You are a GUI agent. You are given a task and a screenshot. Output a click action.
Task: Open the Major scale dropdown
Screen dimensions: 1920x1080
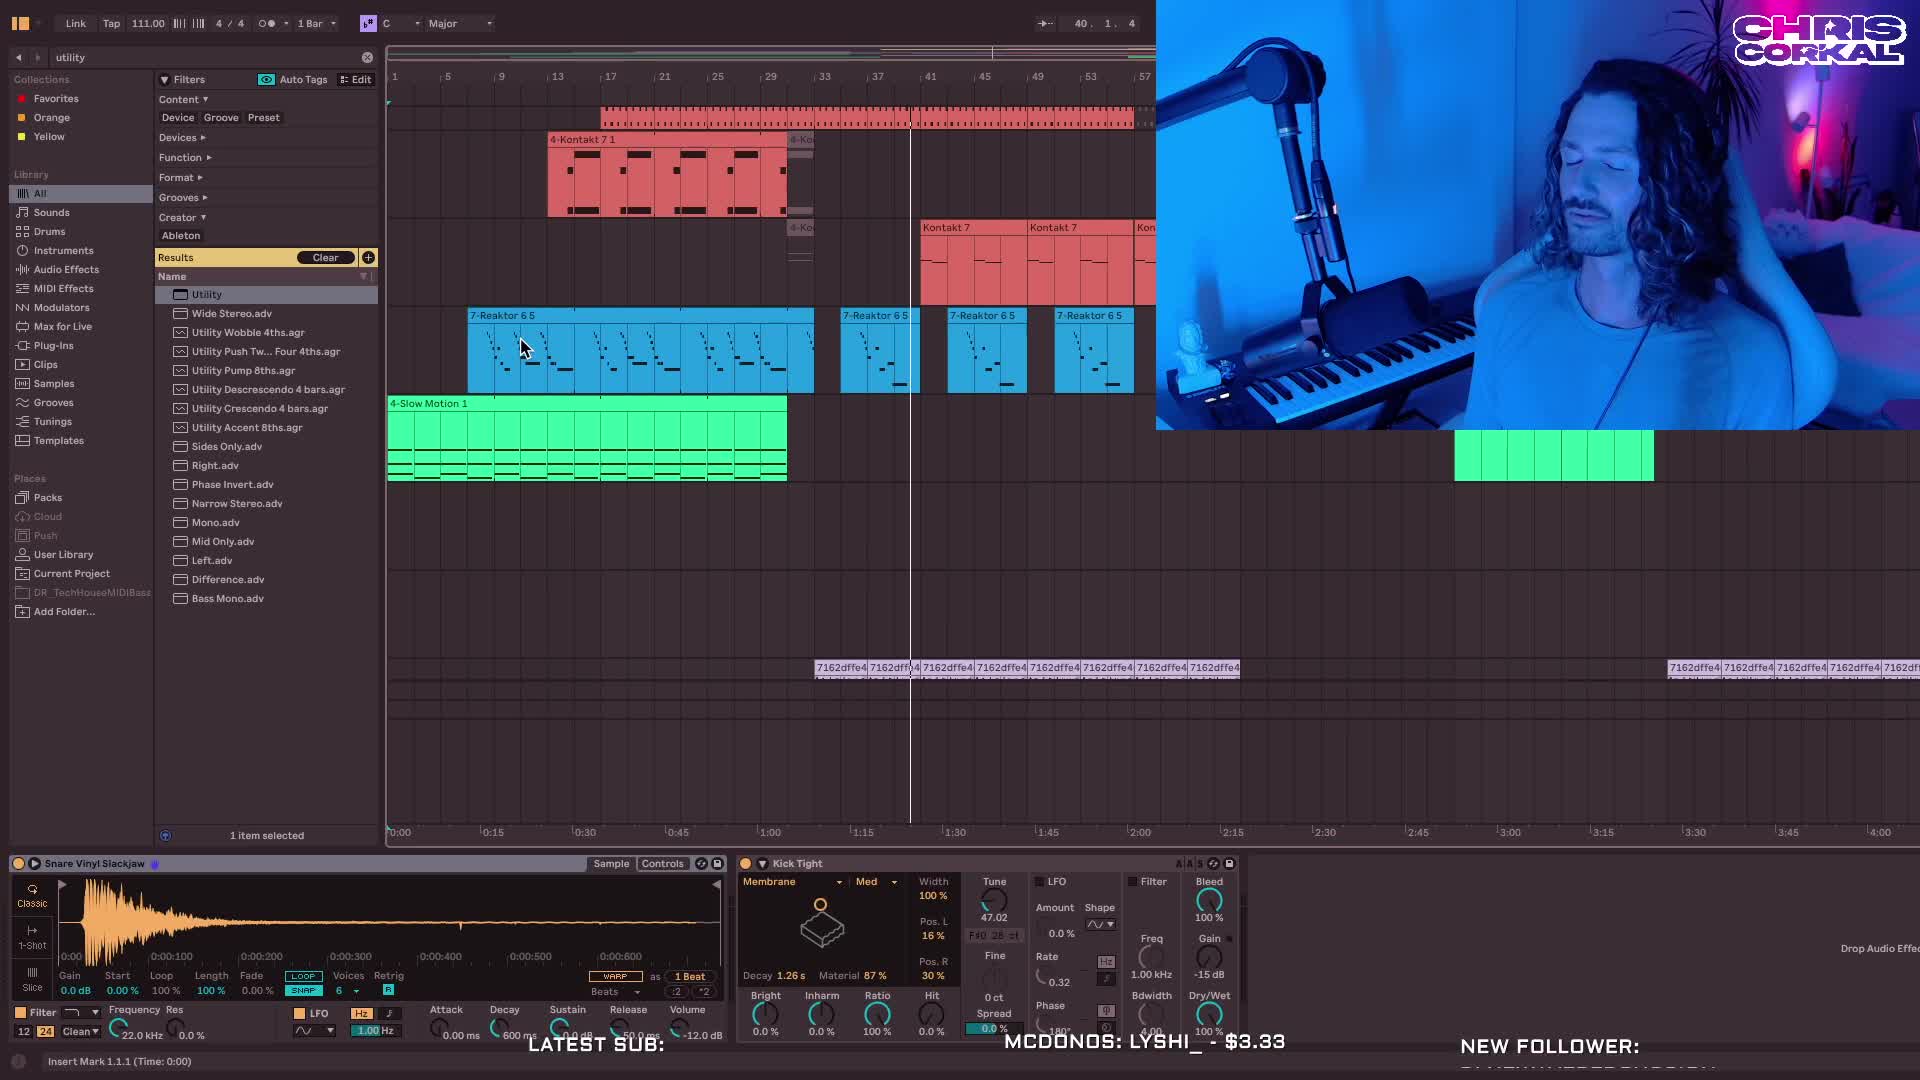pyautogui.click(x=460, y=23)
